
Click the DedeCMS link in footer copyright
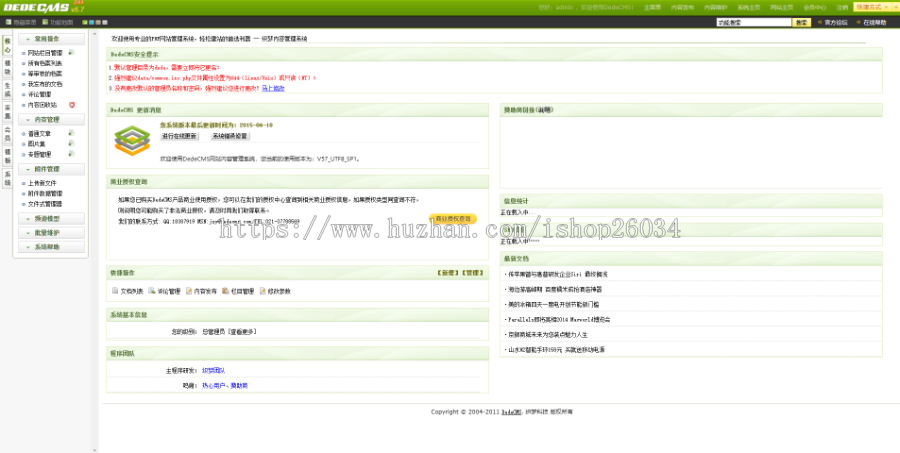point(511,412)
